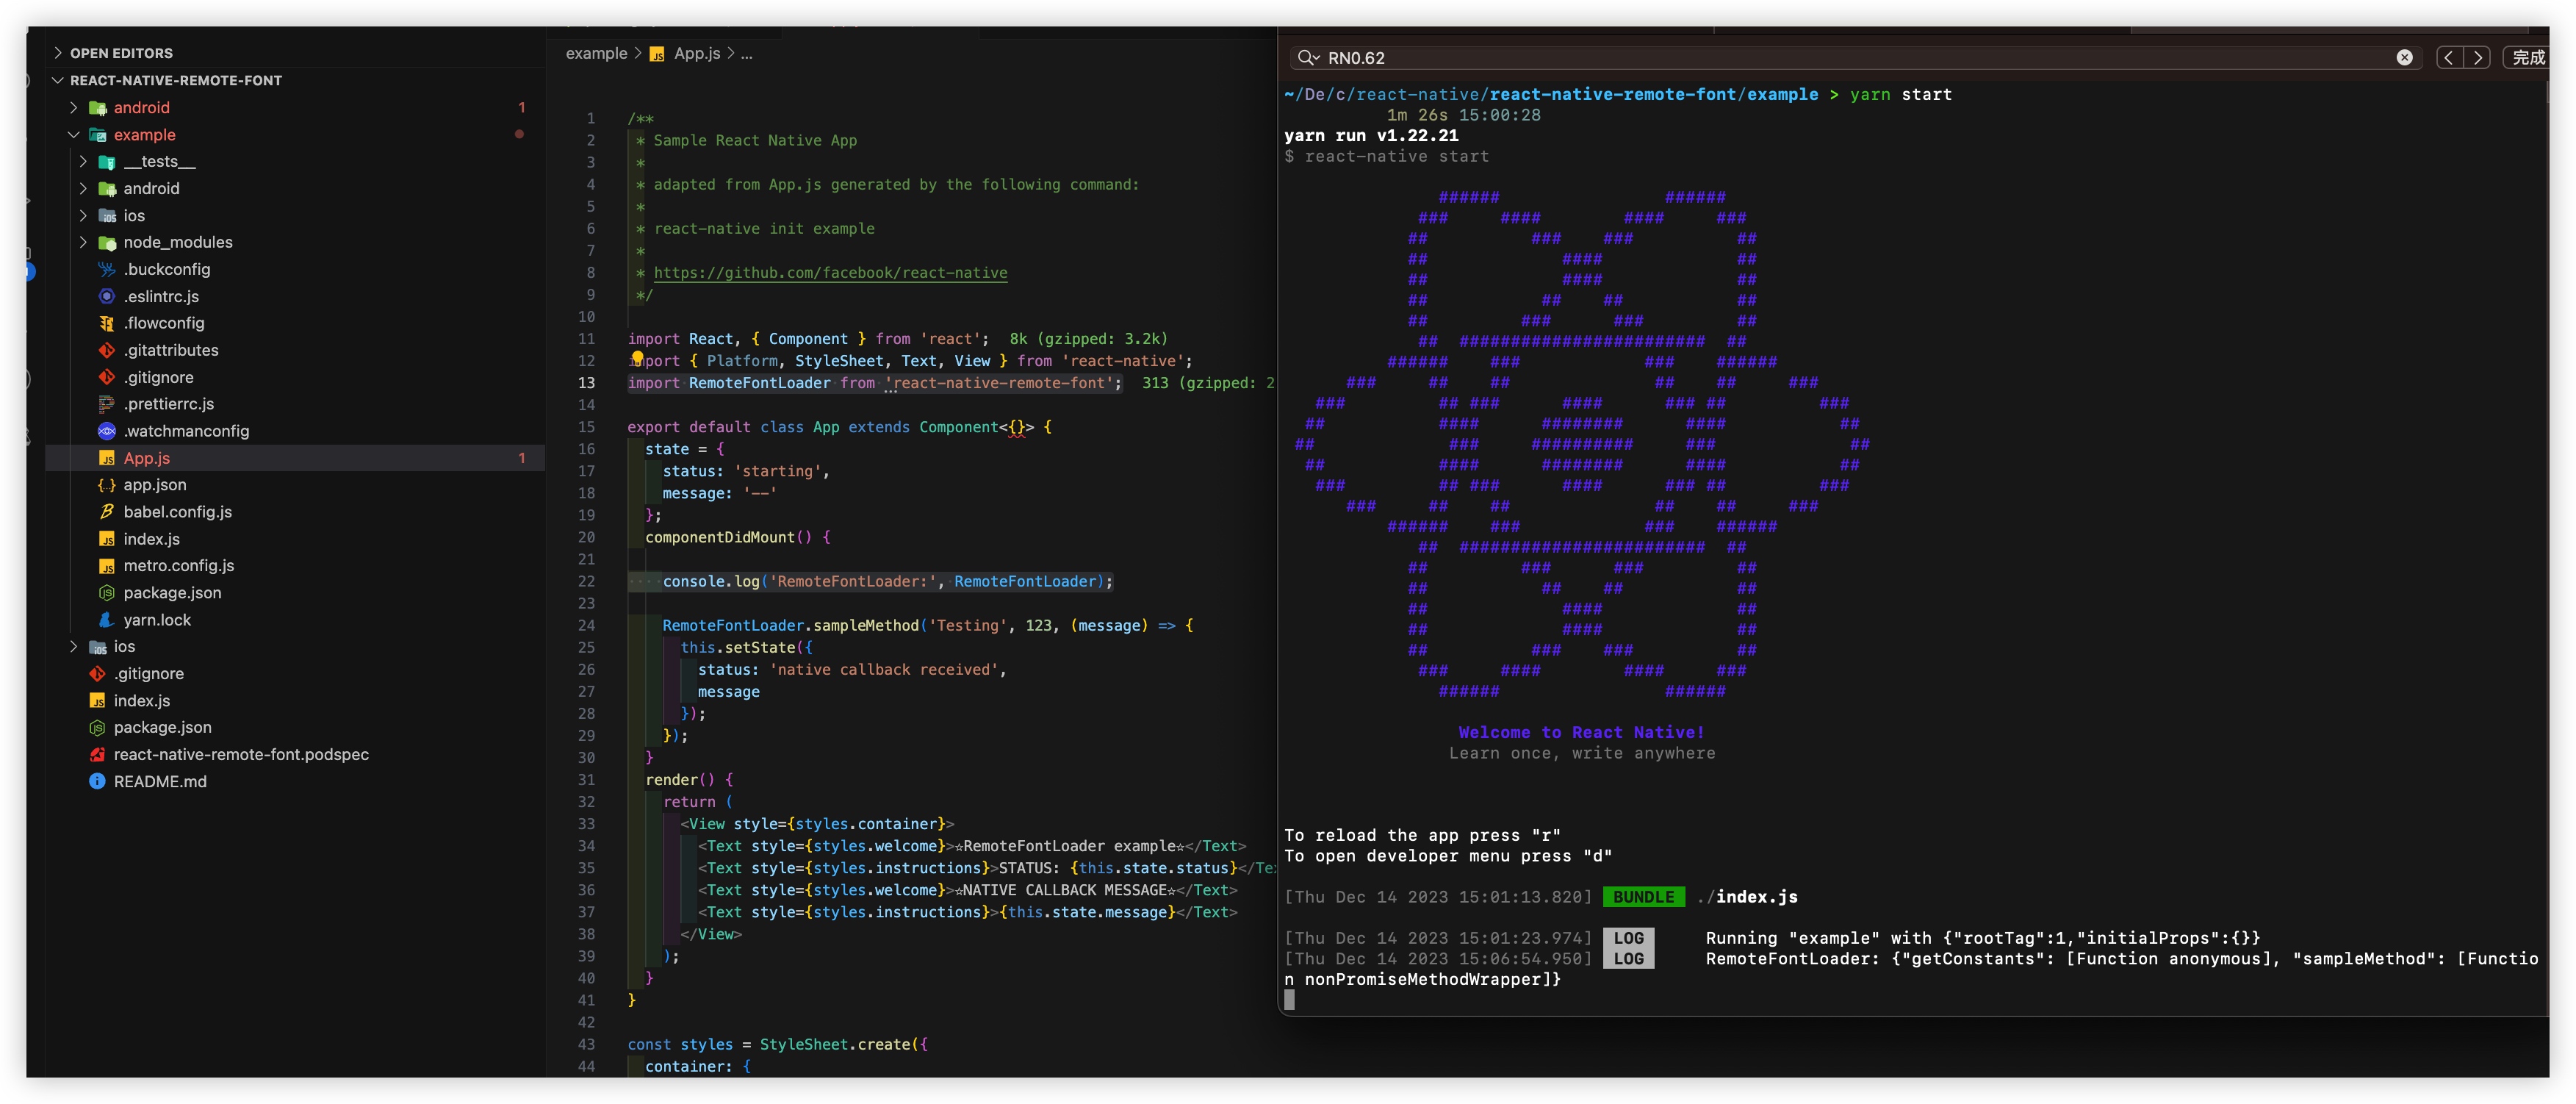Expand the ios folder near the bottom
The image size is (2576, 1104).
click(x=74, y=646)
